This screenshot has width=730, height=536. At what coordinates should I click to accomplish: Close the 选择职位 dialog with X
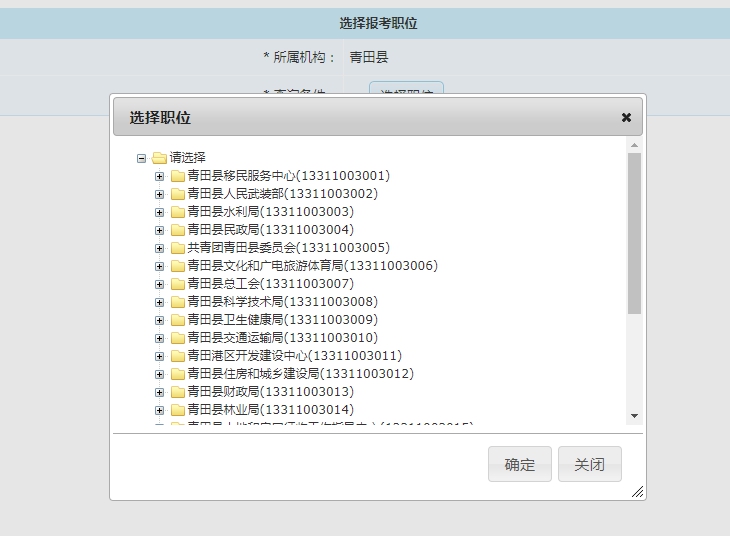click(x=626, y=117)
